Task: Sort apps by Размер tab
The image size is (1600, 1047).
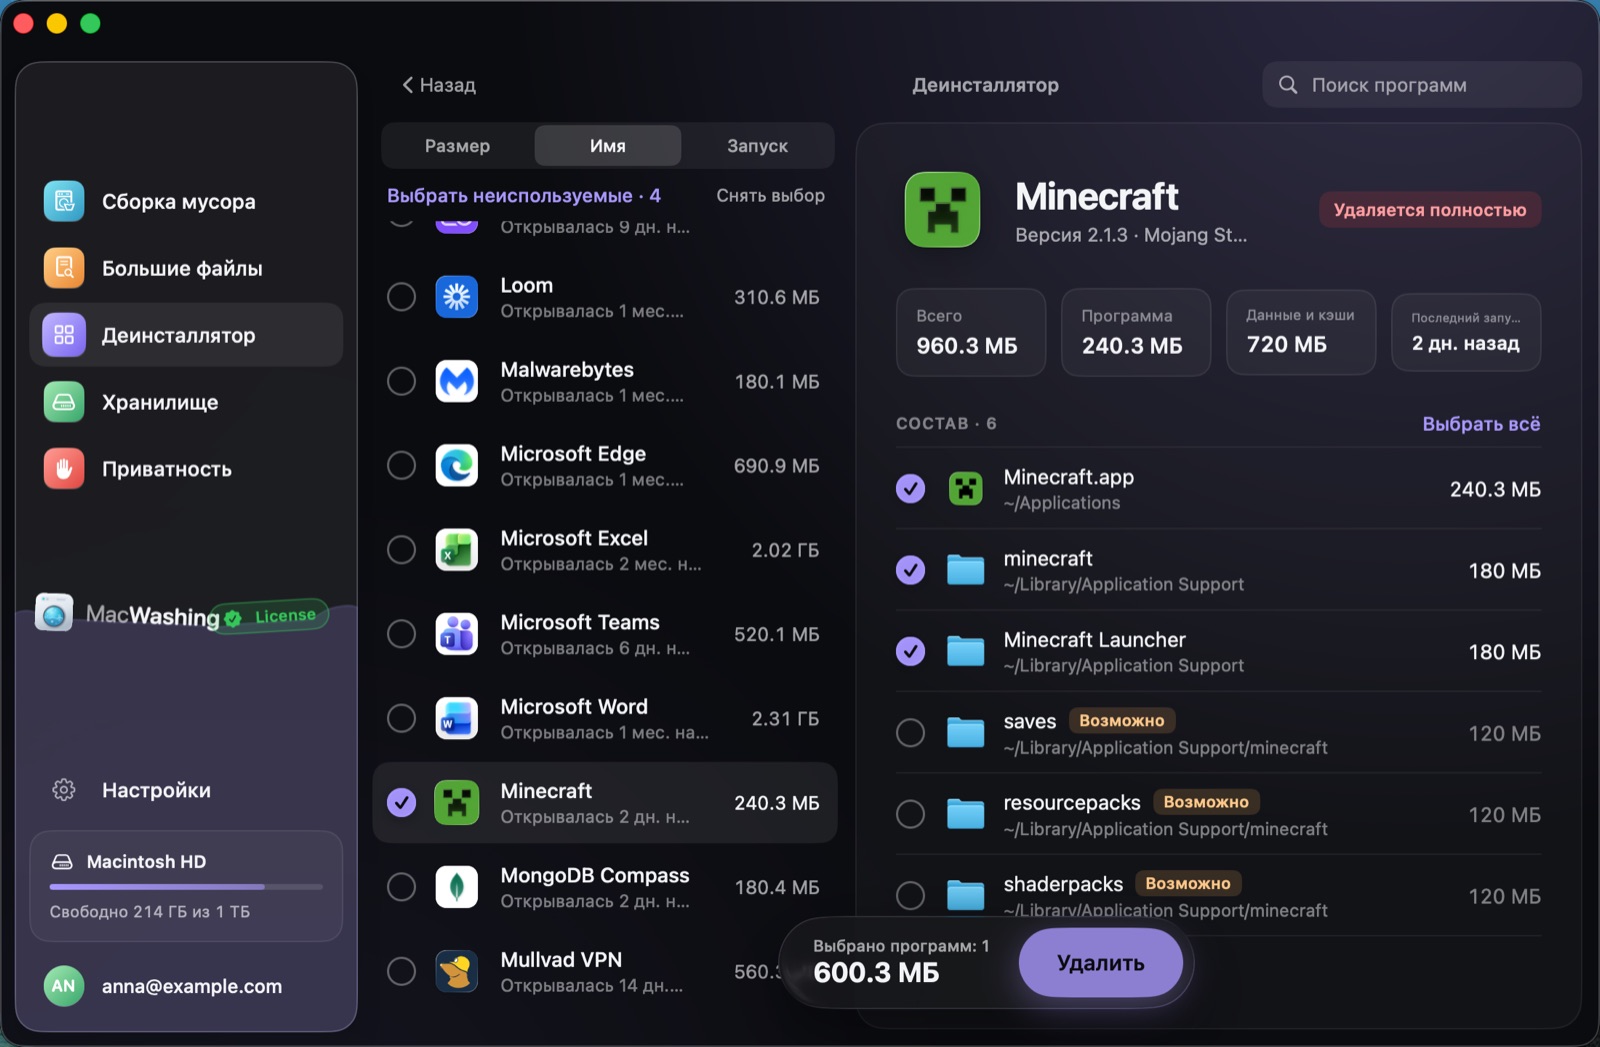Action: 457,146
